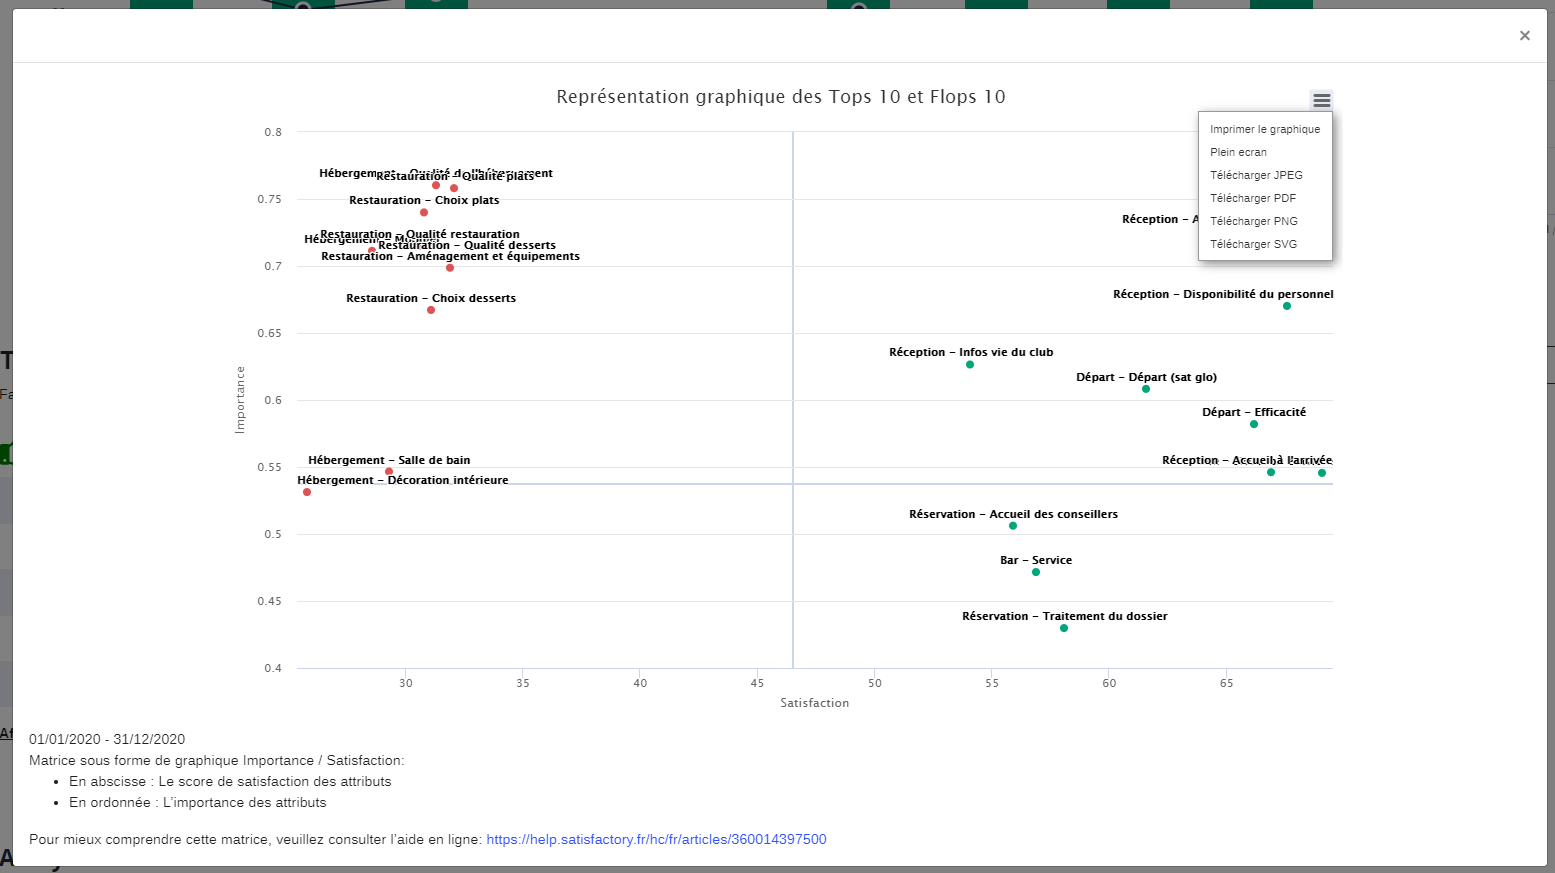Select the 'Réservation – Traitement du dossier' point
1555x873 pixels.
pyautogui.click(x=1064, y=628)
